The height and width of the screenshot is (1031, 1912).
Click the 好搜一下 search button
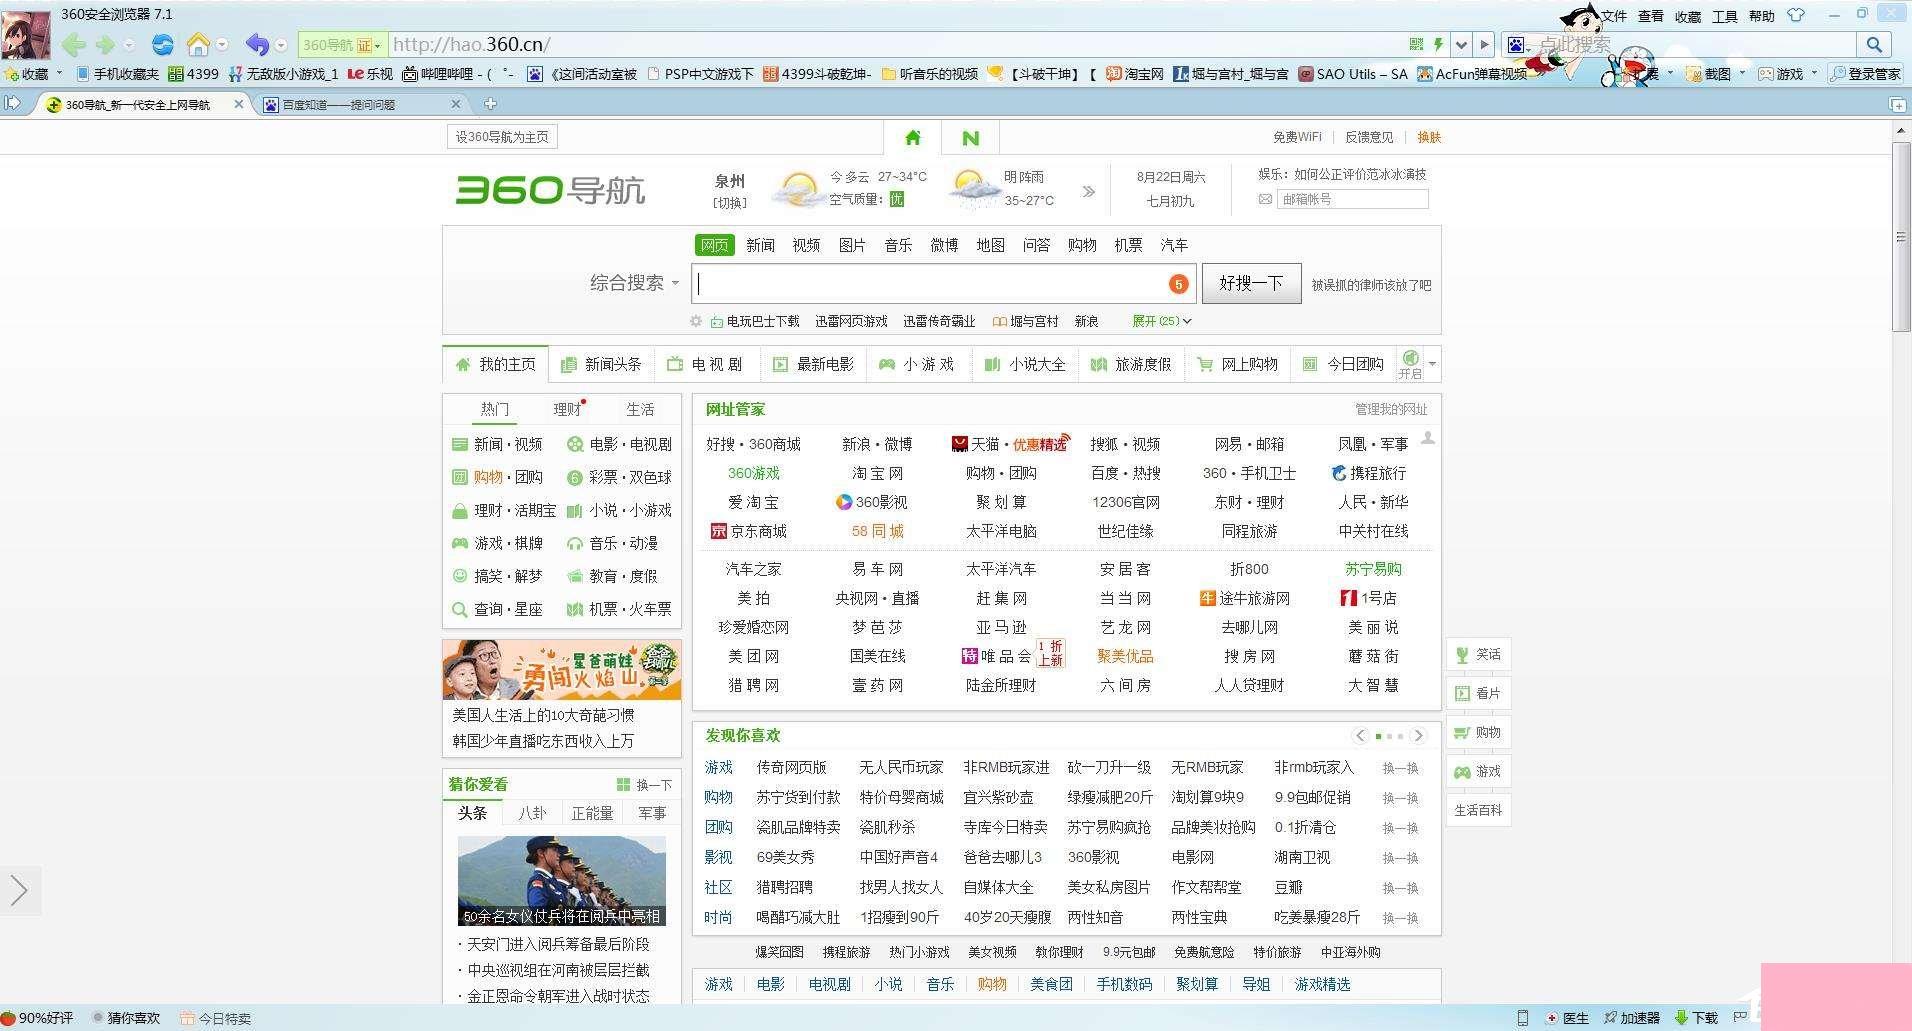(1251, 283)
